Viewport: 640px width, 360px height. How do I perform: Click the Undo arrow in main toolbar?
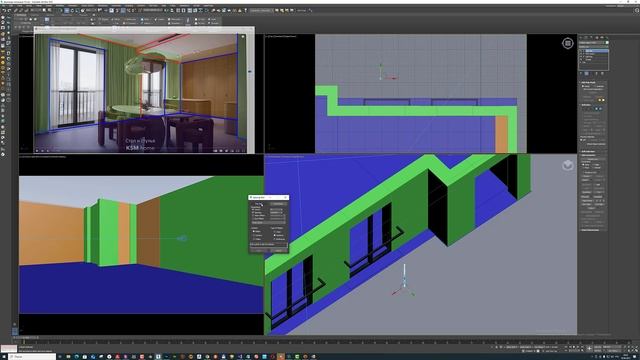click(4, 10)
